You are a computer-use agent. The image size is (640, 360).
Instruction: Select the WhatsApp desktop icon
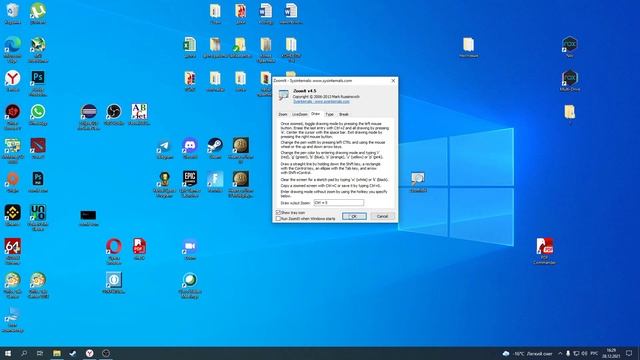tap(38, 115)
